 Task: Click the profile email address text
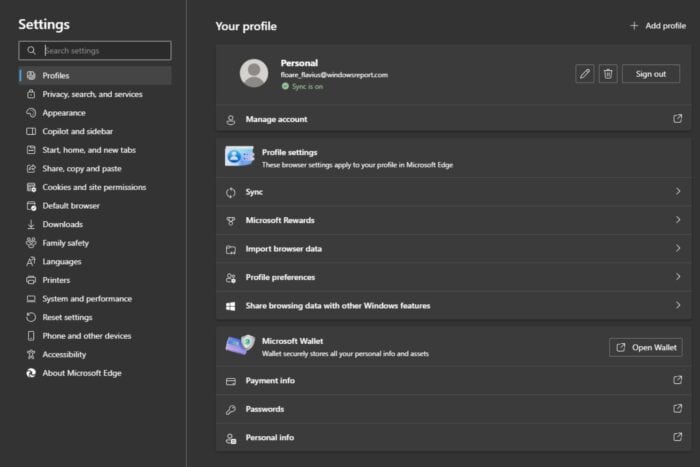pos(334,75)
